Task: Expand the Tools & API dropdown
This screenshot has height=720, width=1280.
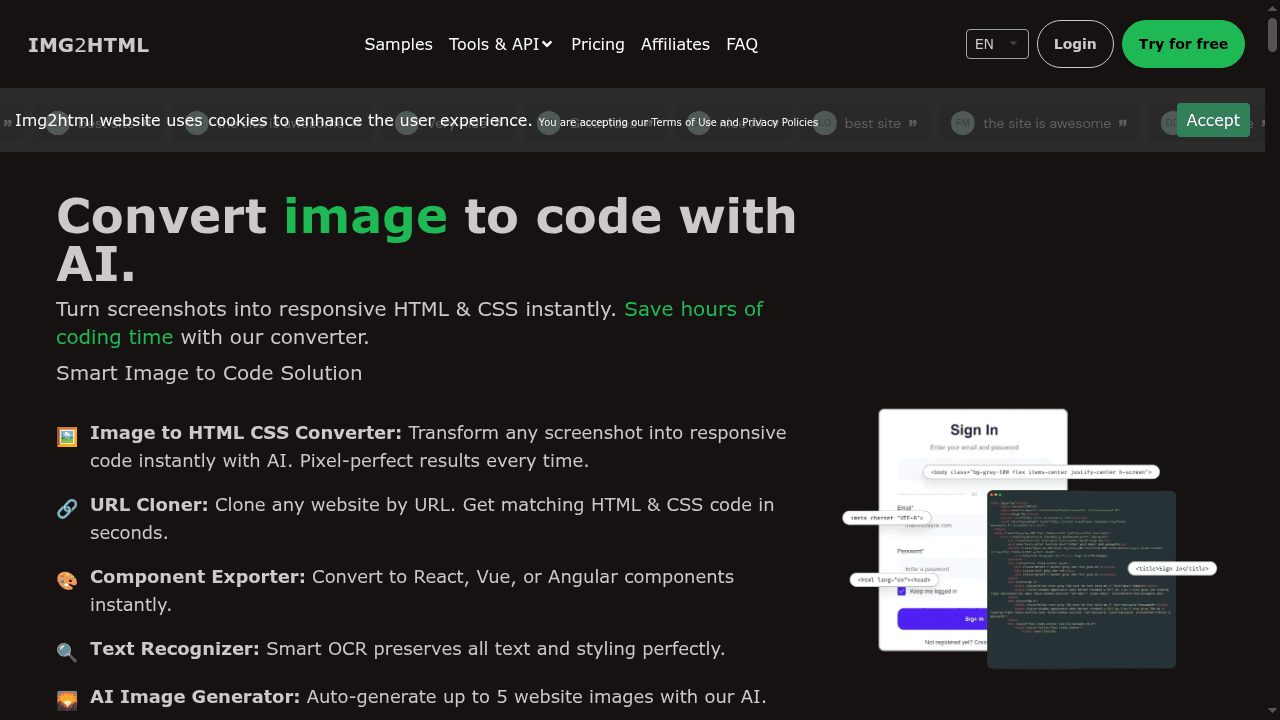Action: (501, 44)
